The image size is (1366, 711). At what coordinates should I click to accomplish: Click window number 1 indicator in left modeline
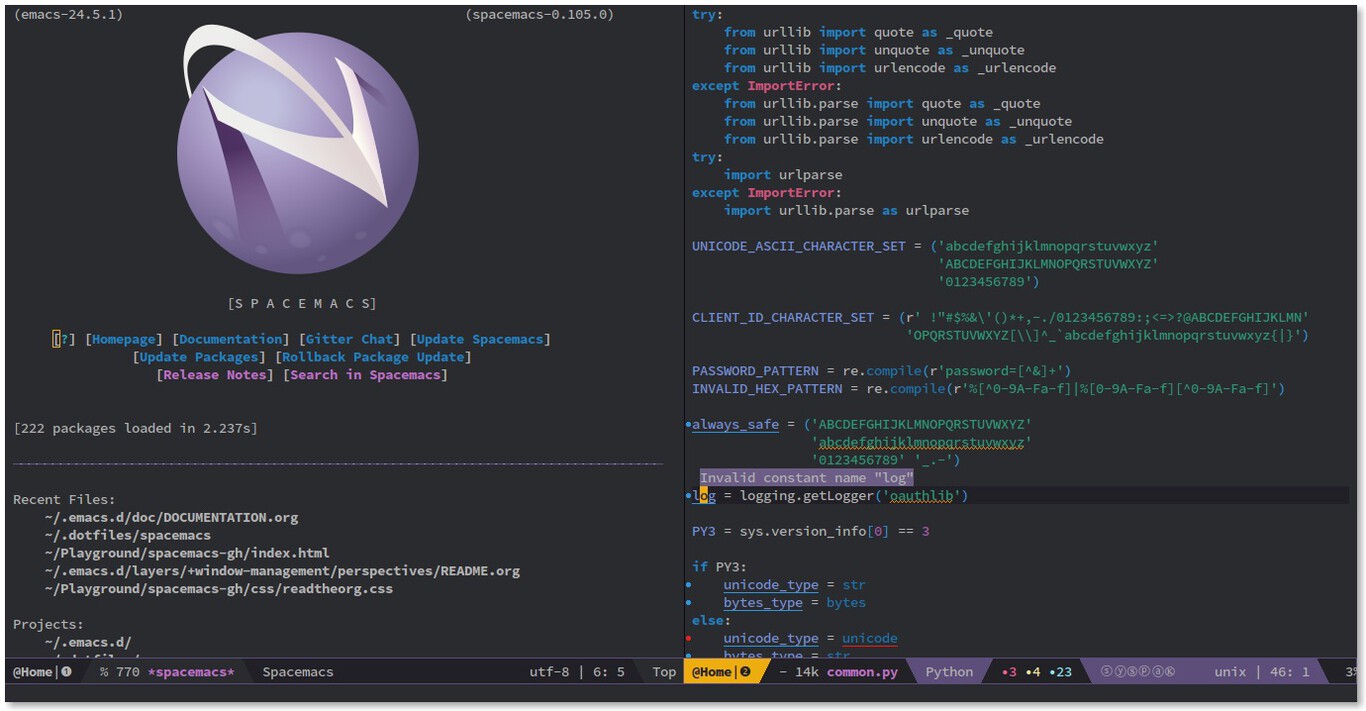67,672
